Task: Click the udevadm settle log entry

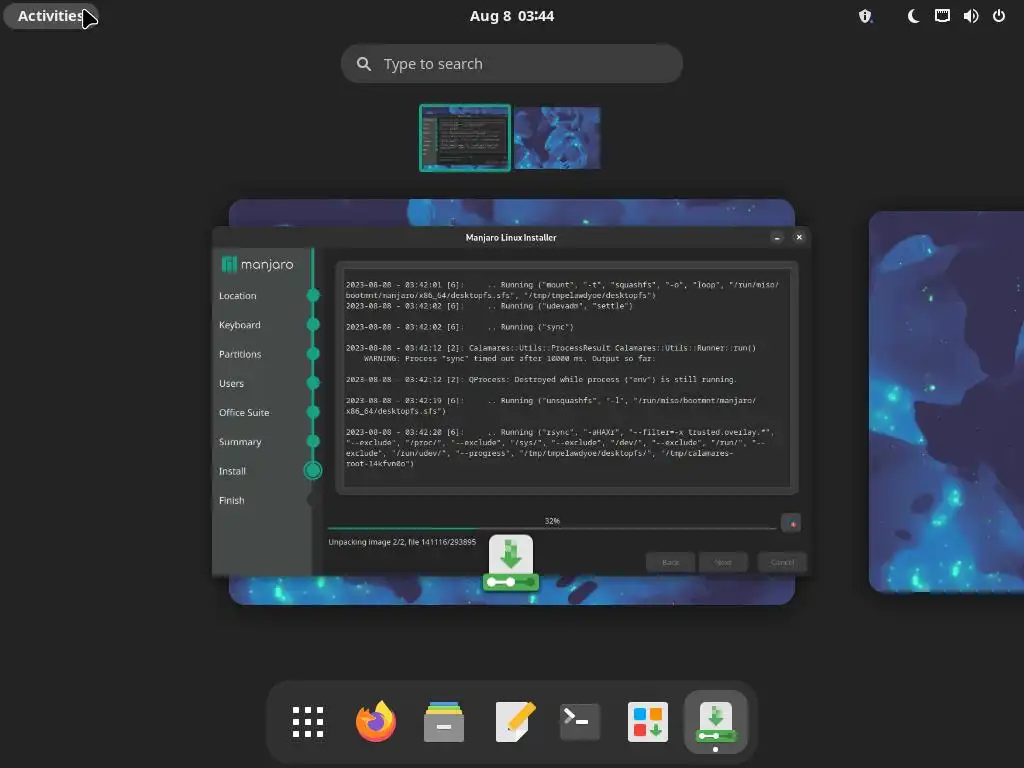Action: (x=489, y=306)
